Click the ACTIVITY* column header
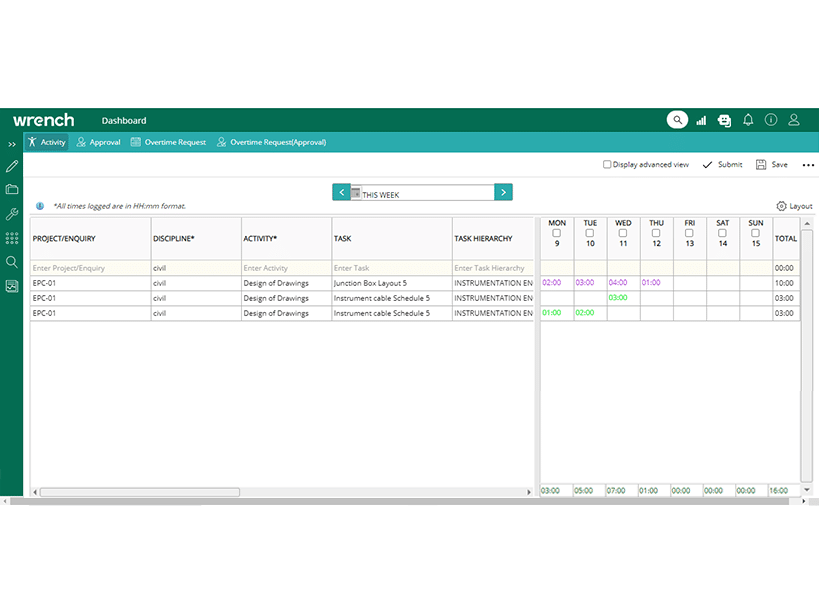Image resolution: width=819 pixels, height=614 pixels. [286, 239]
